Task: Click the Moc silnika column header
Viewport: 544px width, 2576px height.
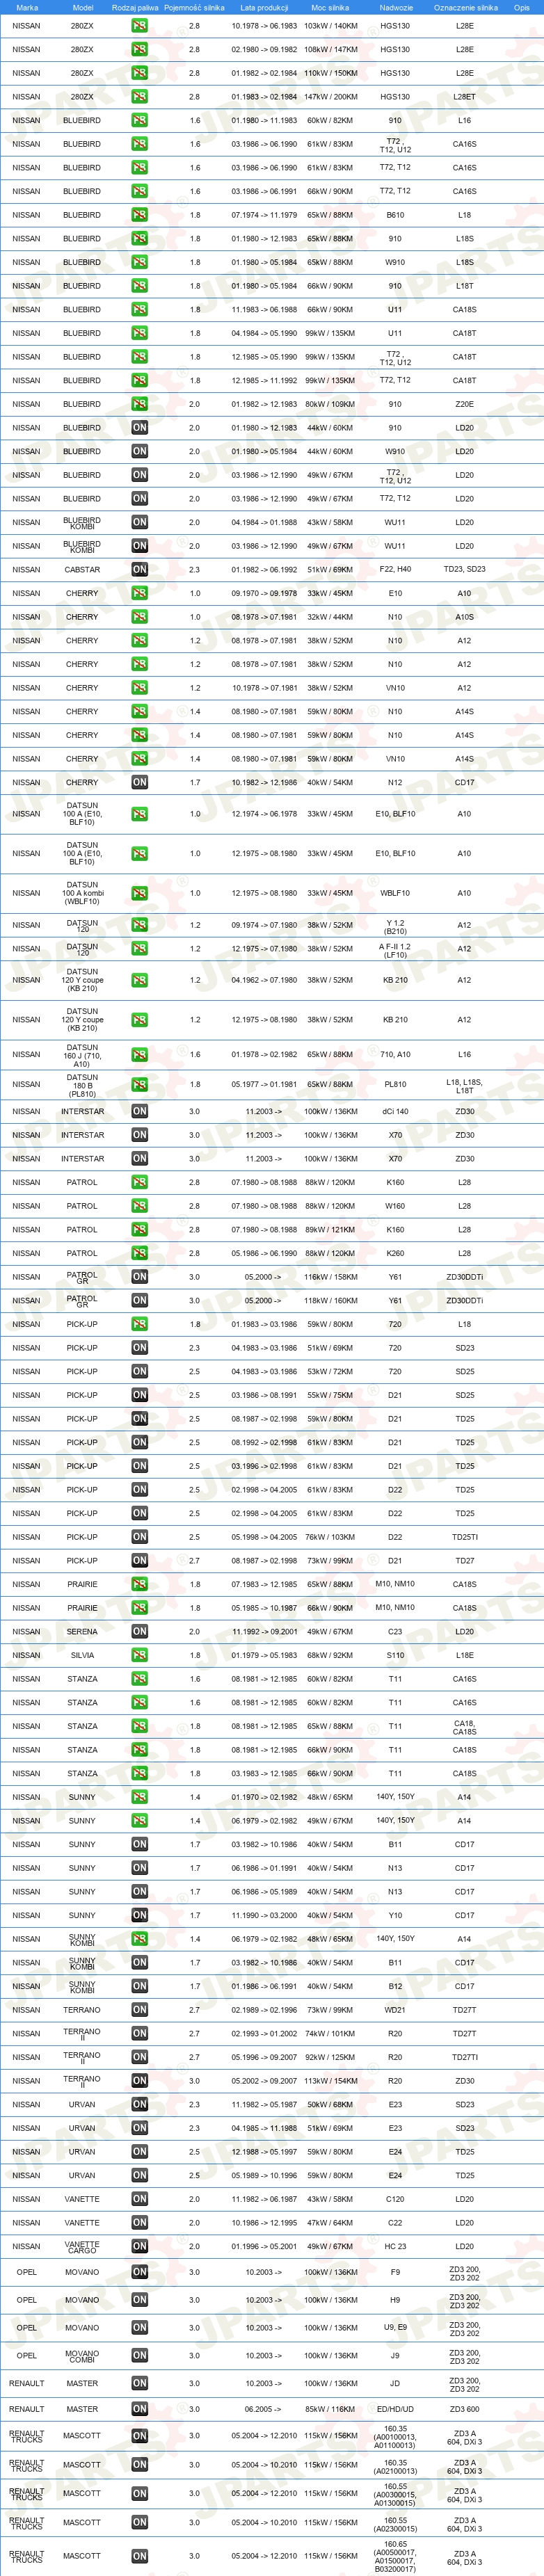Action: (330, 7)
